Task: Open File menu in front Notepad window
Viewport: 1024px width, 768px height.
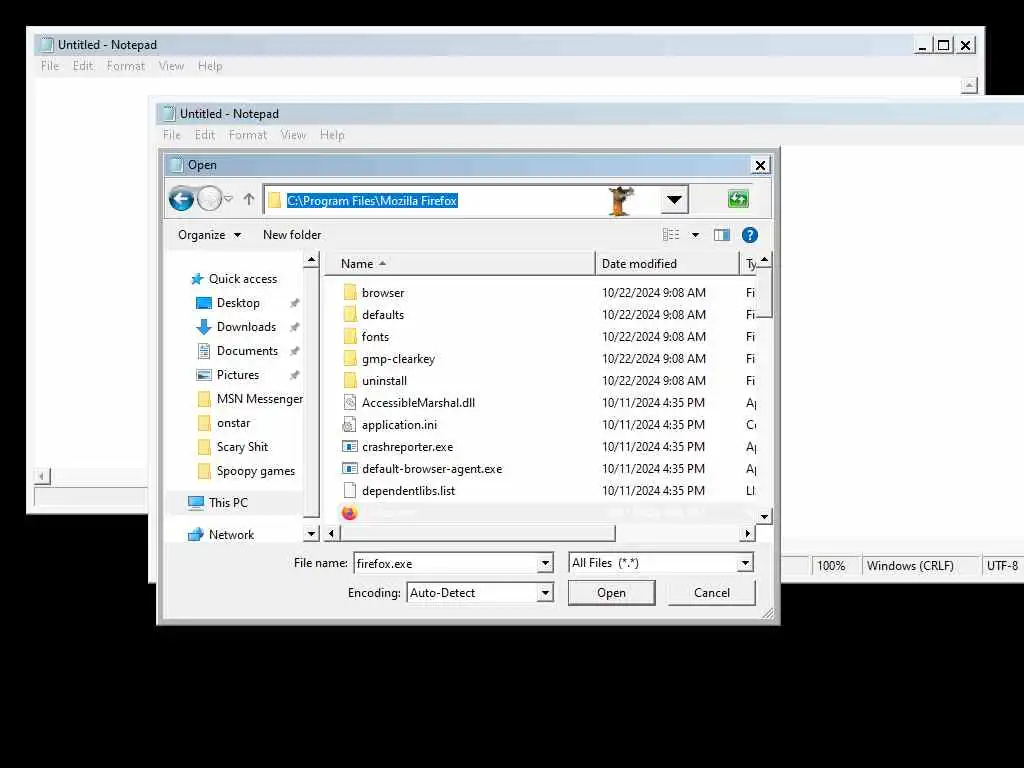Action: (172, 135)
